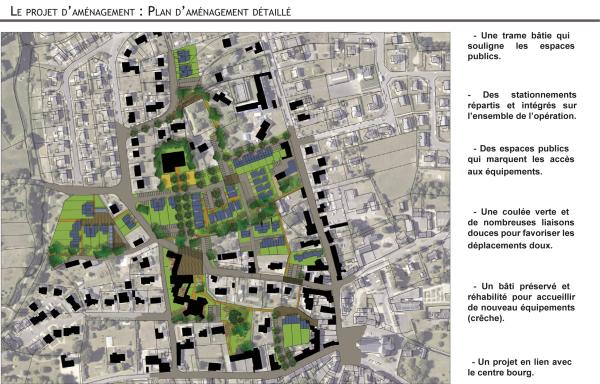Click the "Des espaces publics" paragraph

click(521, 160)
